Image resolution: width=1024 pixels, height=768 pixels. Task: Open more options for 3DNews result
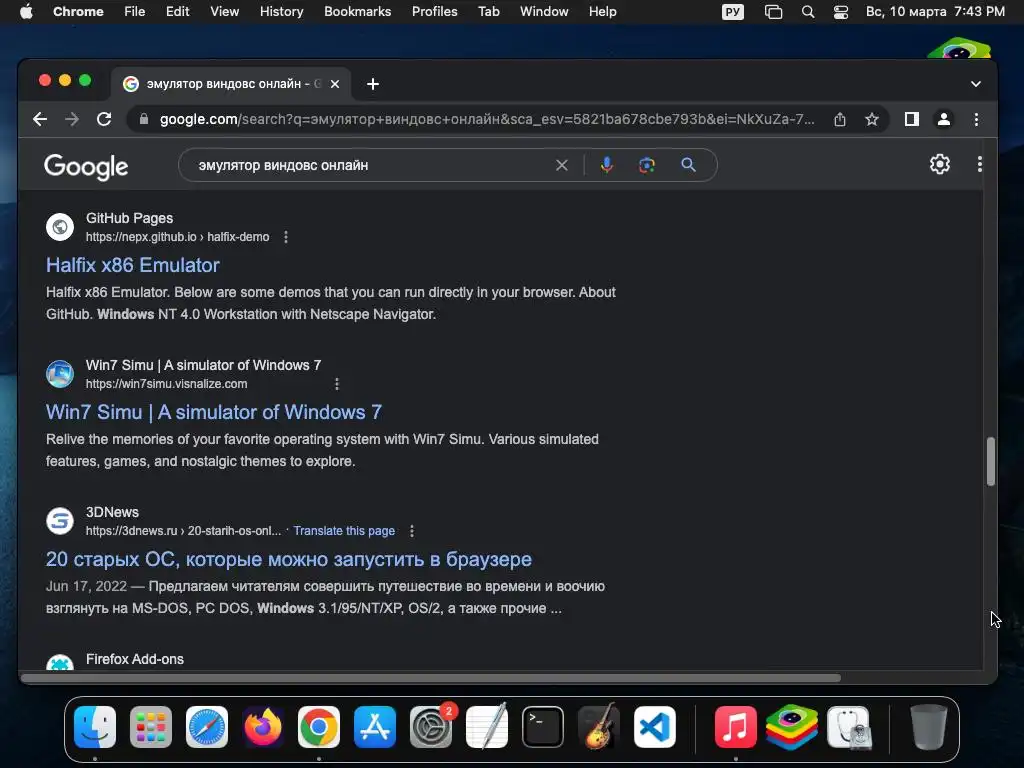[x=411, y=531]
